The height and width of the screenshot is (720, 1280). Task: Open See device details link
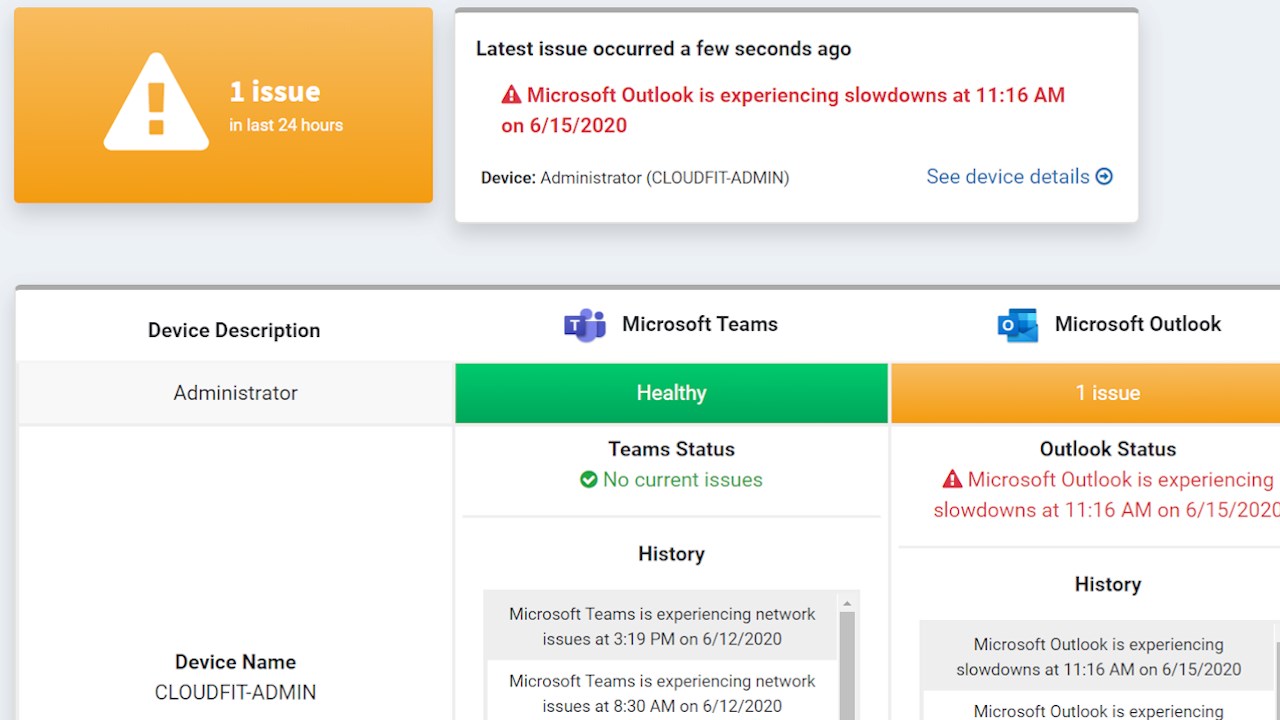tap(1019, 177)
